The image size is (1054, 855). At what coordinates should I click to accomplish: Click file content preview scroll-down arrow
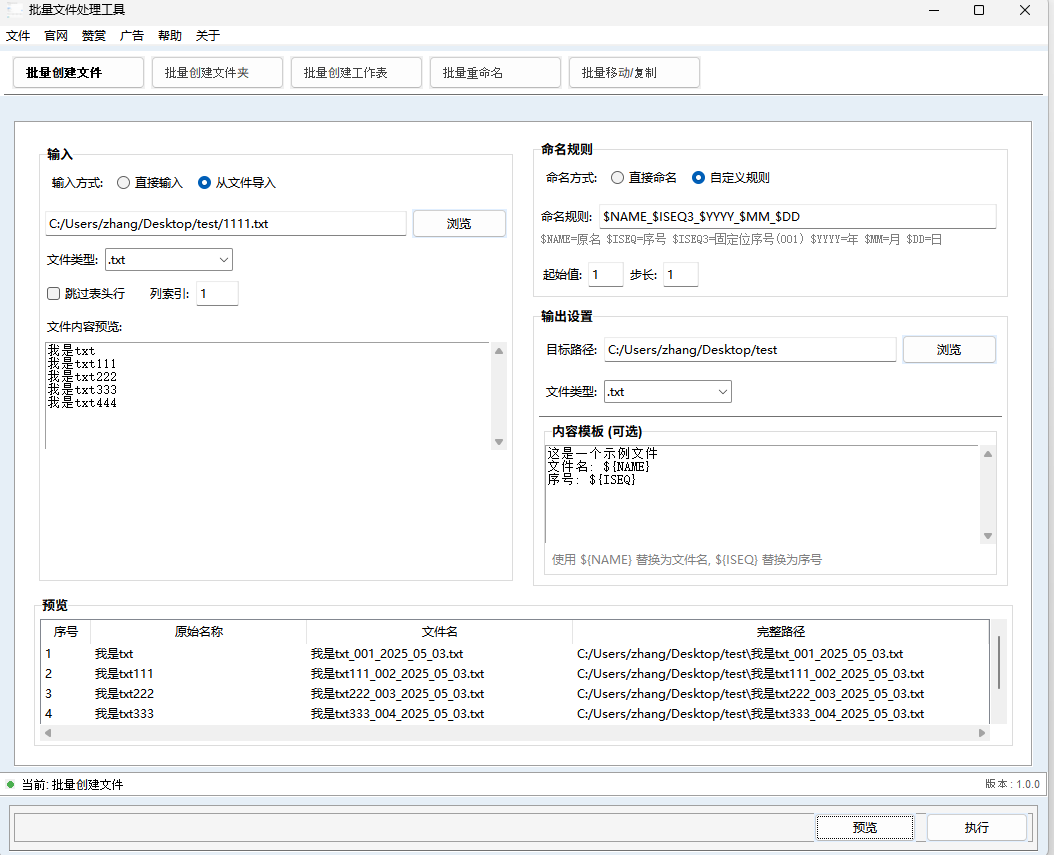tap(499, 441)
